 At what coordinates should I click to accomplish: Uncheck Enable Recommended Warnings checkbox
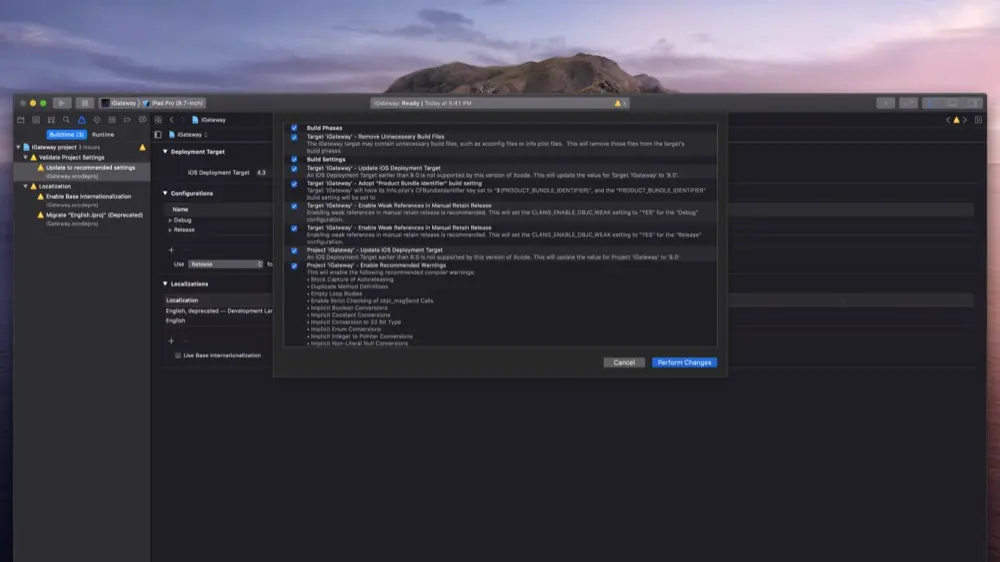click(294, 265)
